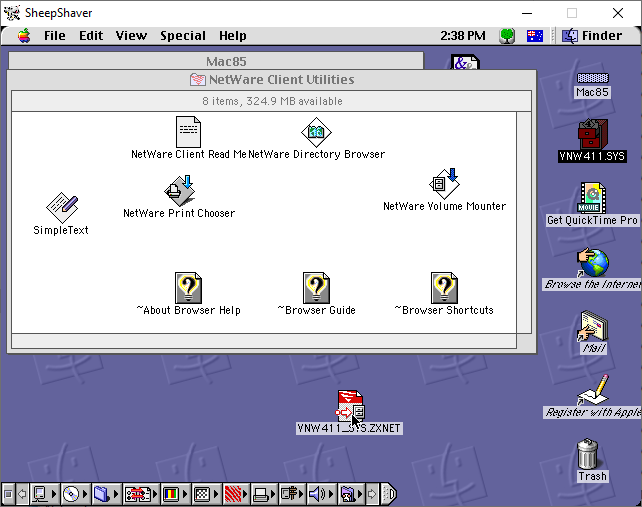
Task: Select the Register with Apple alias
Action: [x=593, y=390]
